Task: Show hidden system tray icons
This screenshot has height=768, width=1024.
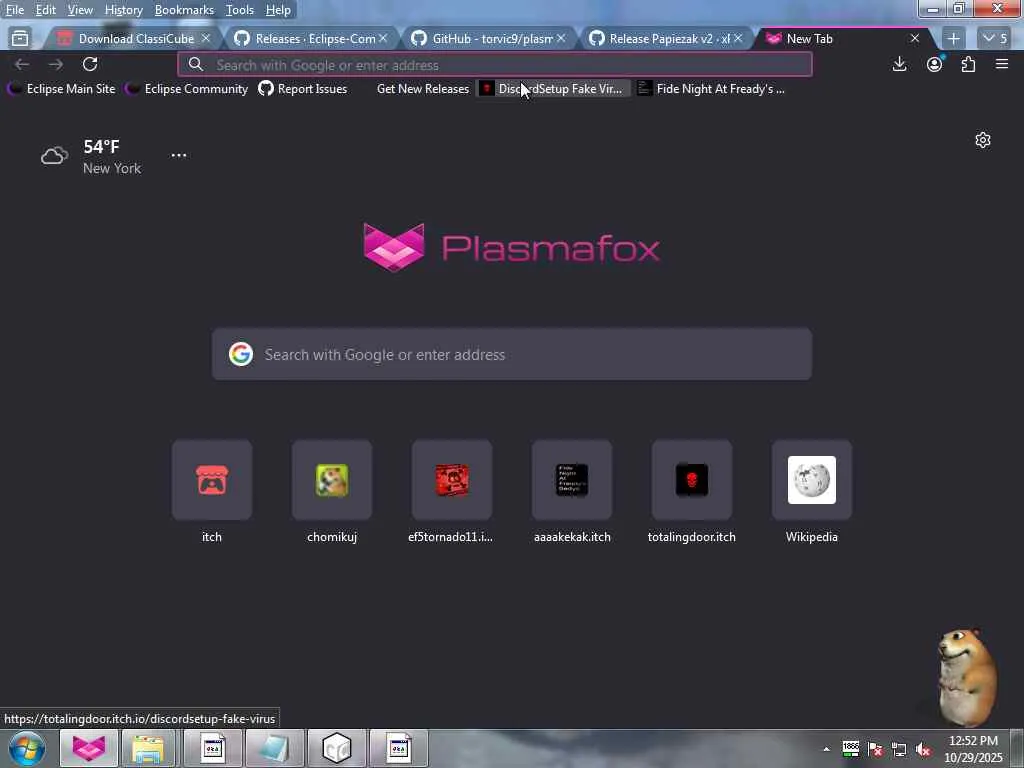Action: [x=826, y=749]
